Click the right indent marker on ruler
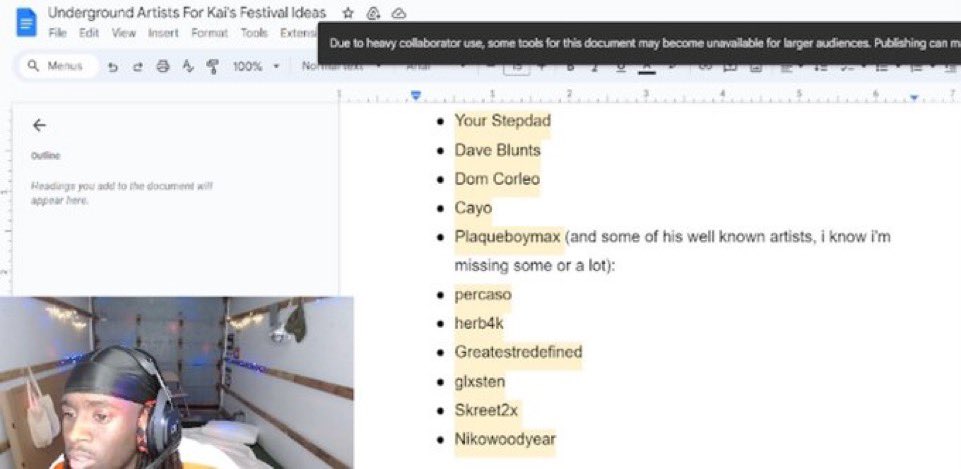Image resolution: width=961 pixels, height=469 pixels. coord(914,97)
